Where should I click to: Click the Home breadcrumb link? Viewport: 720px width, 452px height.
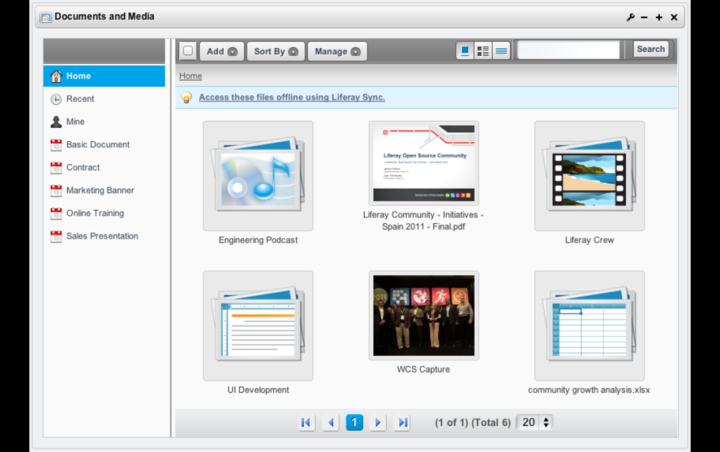click(x=191, y=76)
